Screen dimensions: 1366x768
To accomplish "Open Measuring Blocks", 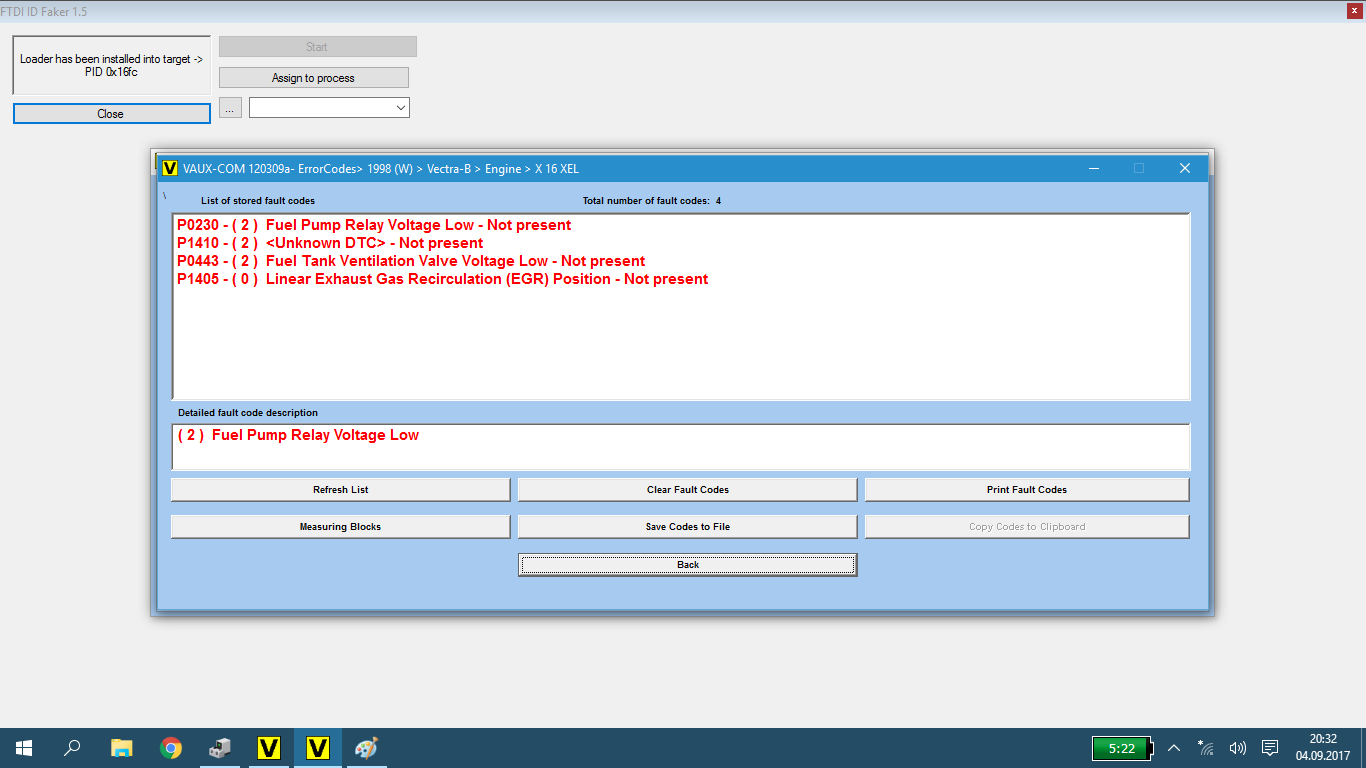I will click(340, 527).
